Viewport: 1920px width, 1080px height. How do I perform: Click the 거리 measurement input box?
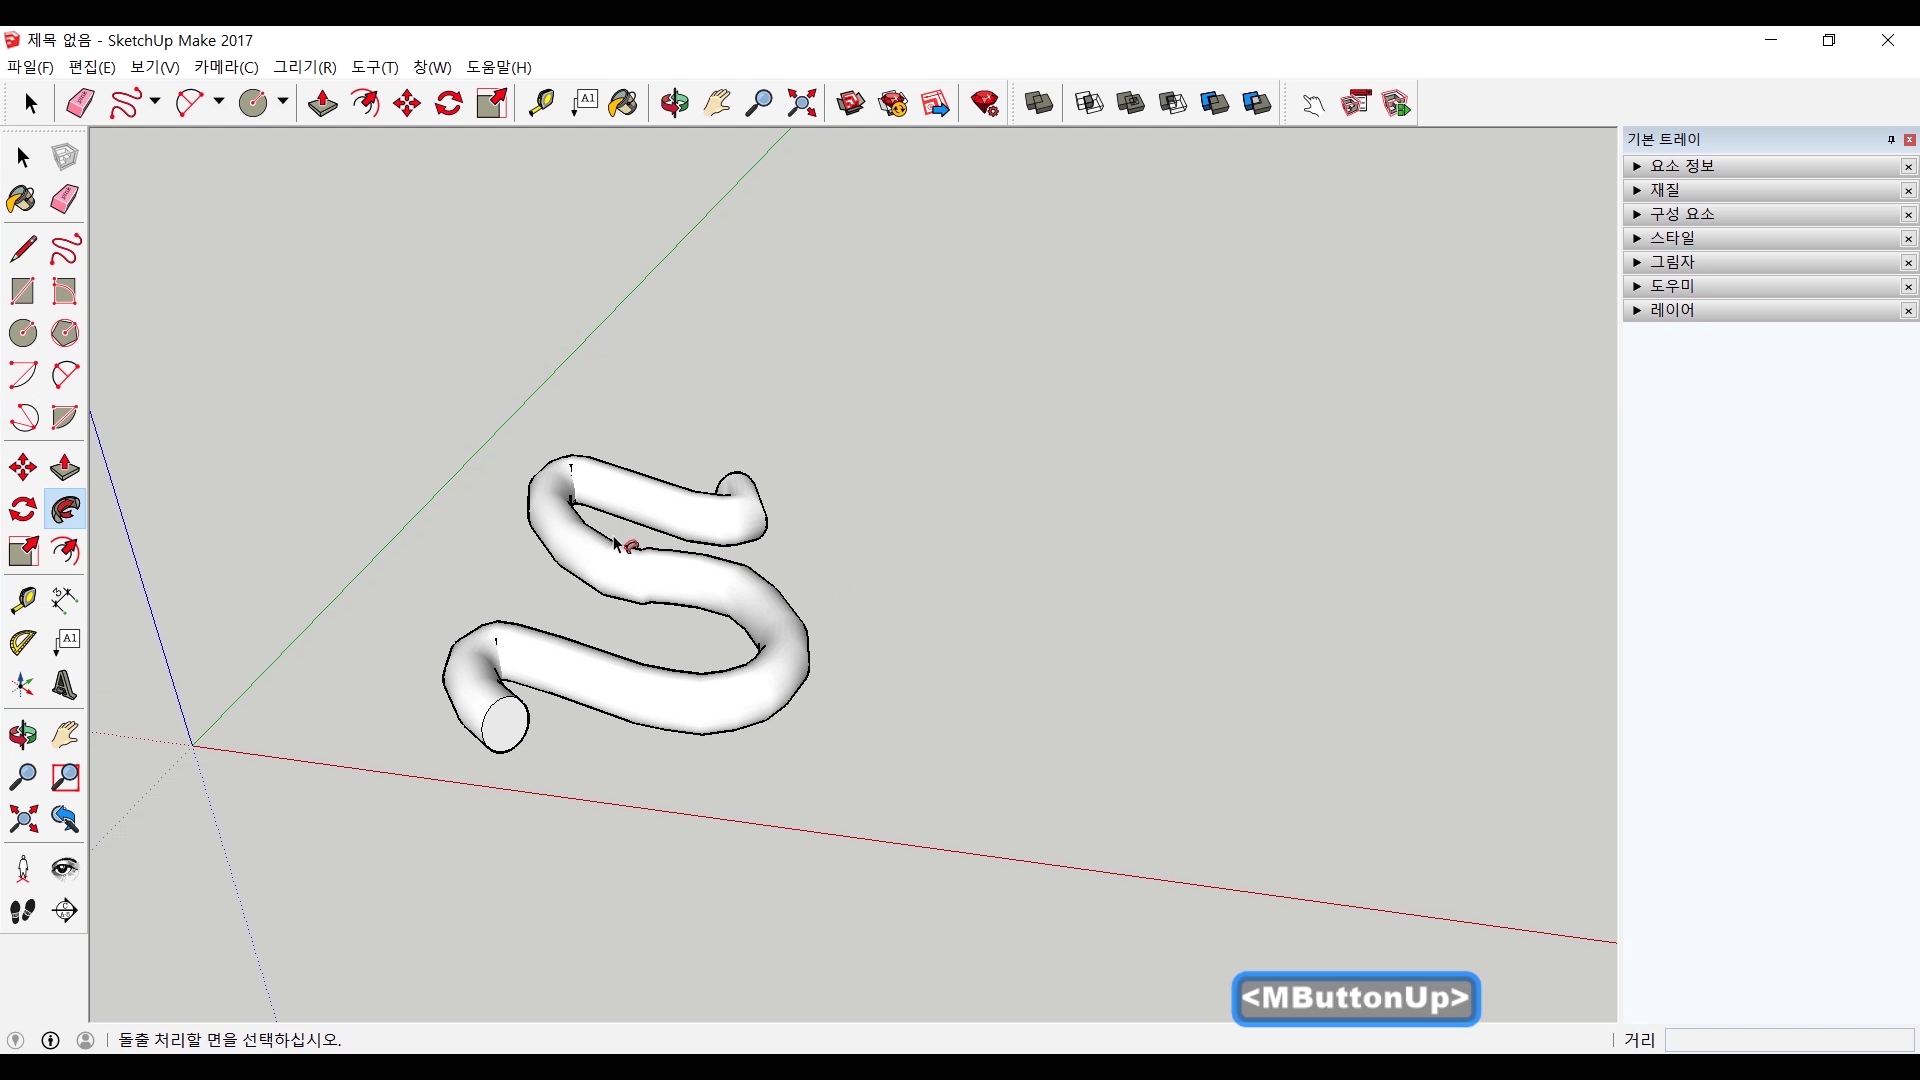1788,1040
